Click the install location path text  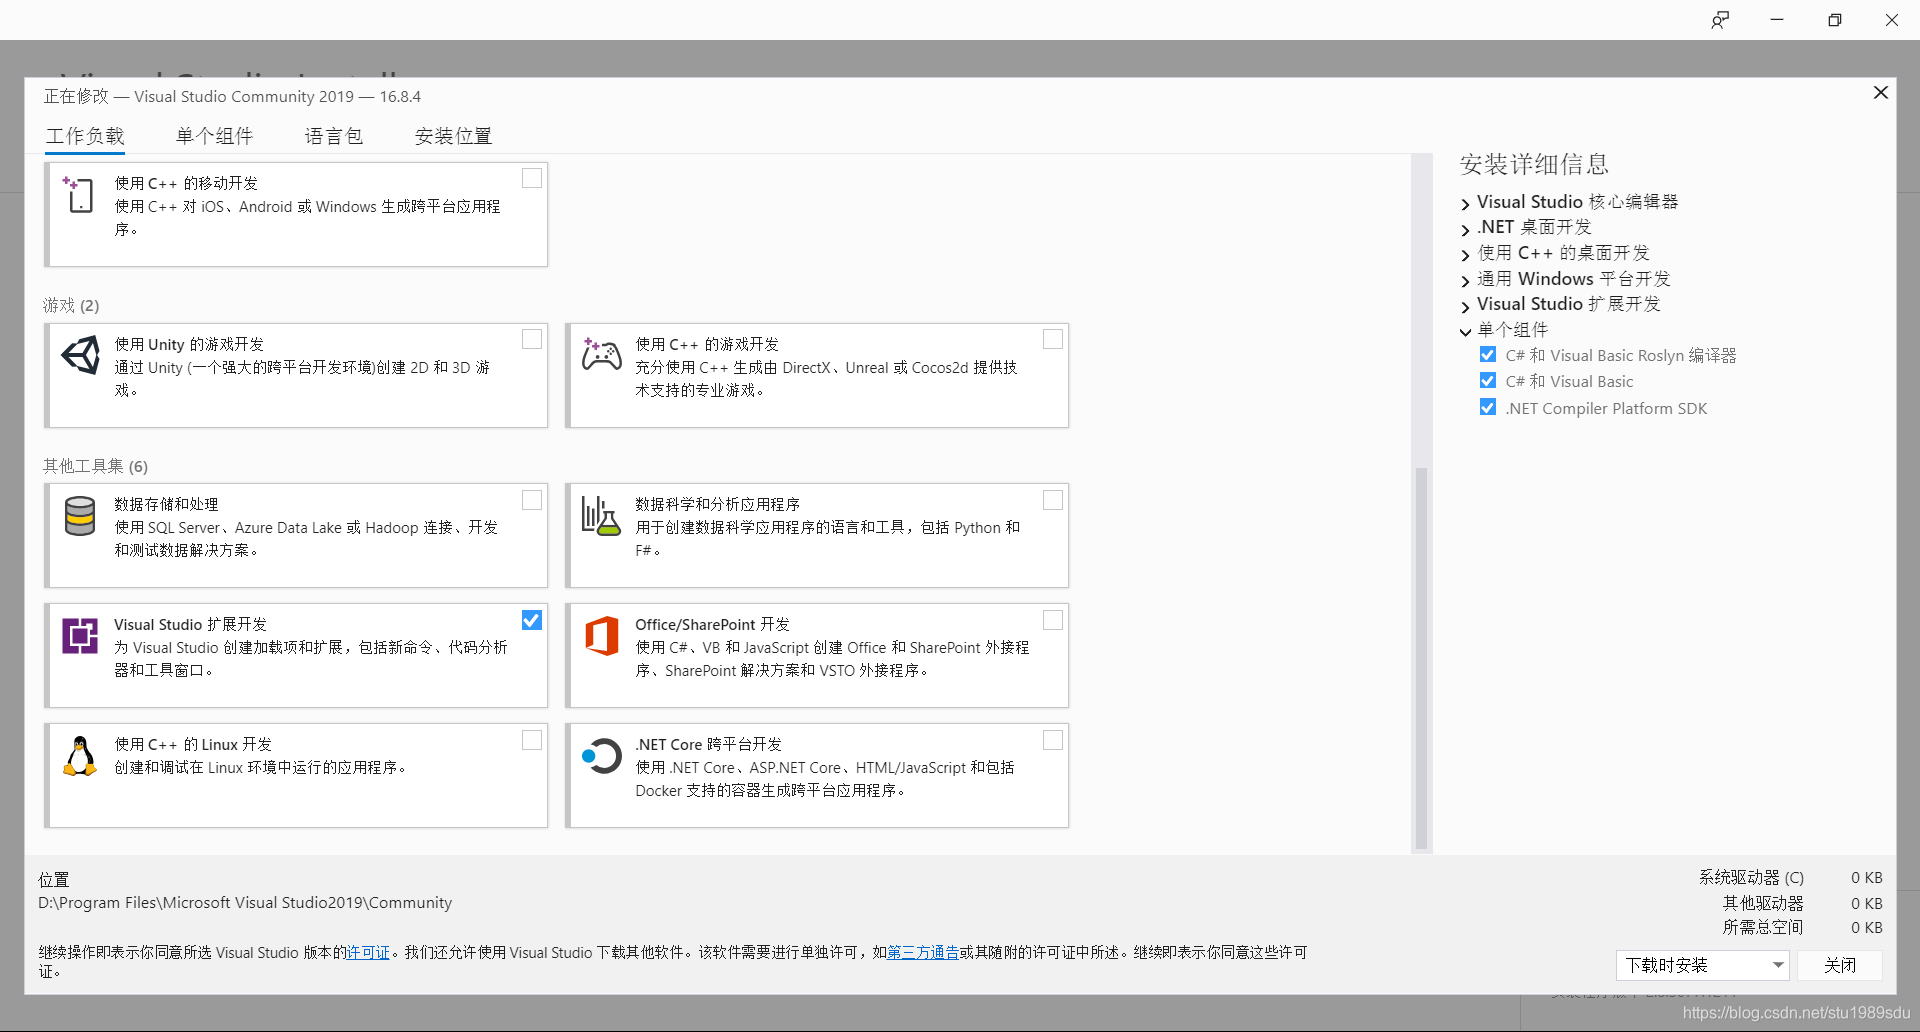coord(245,903)
